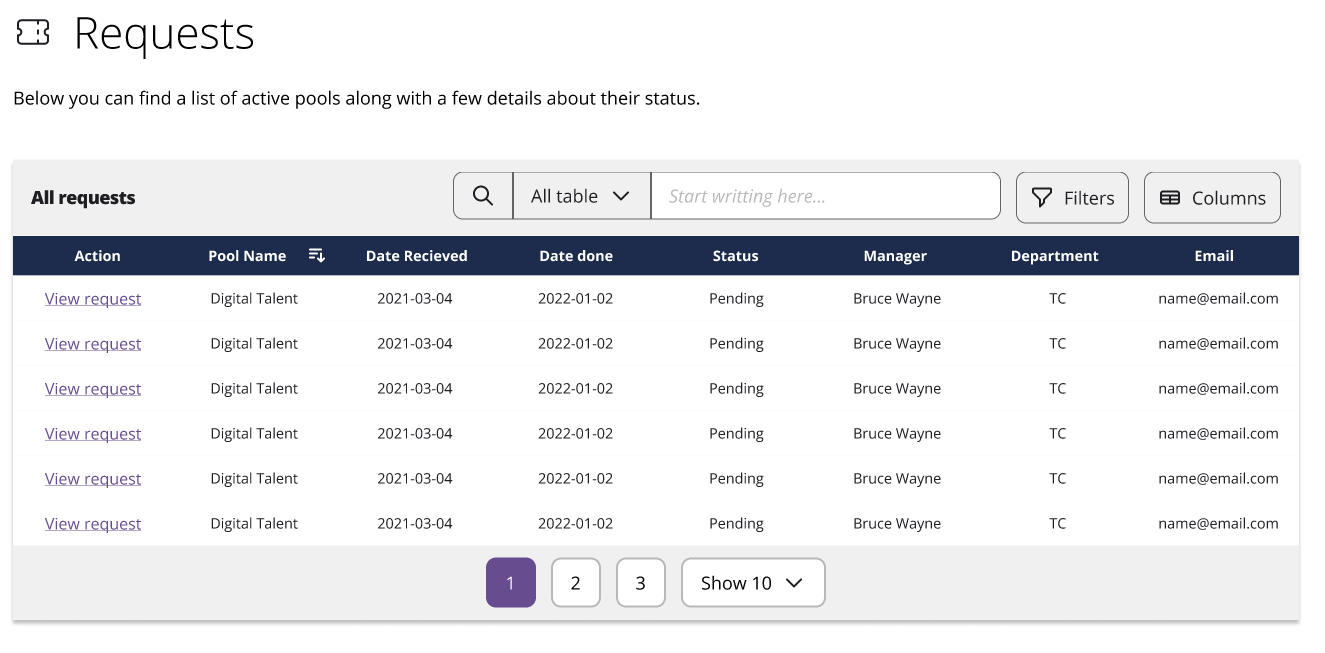
Task: Click the All requests table title
Action: (x=83, y=198)
